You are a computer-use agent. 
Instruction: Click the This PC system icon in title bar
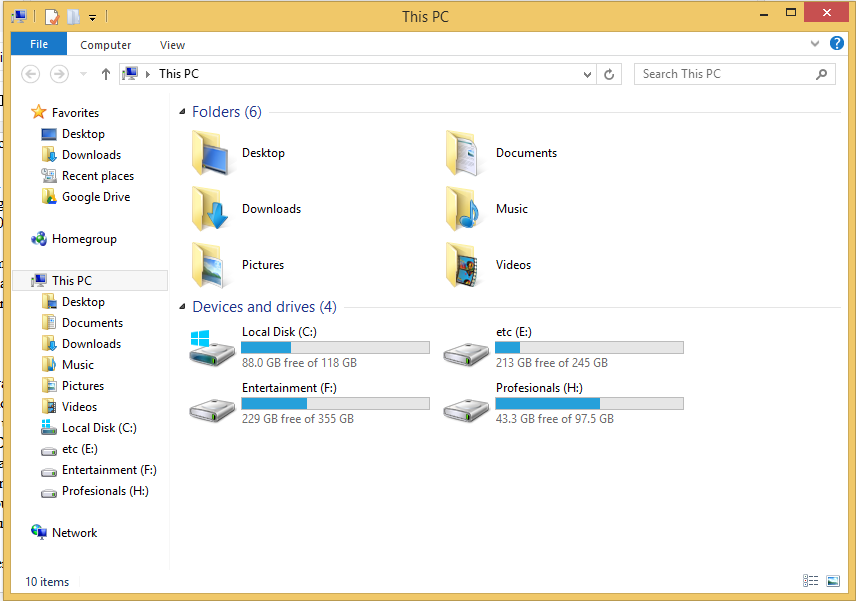(19, 17)
